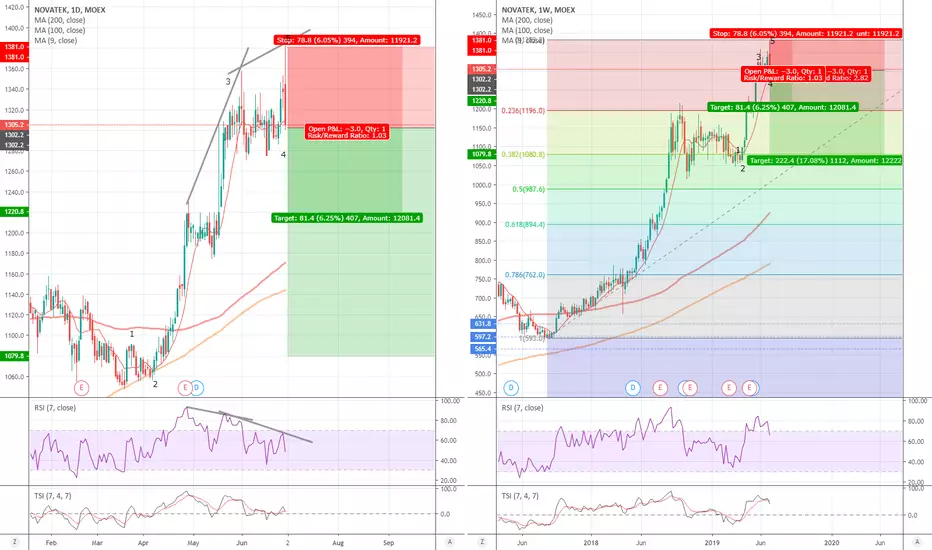Screen dimensions: 932x550
Task: Click the Z timezone button on the weekly chart
Action: coord(482,542)
